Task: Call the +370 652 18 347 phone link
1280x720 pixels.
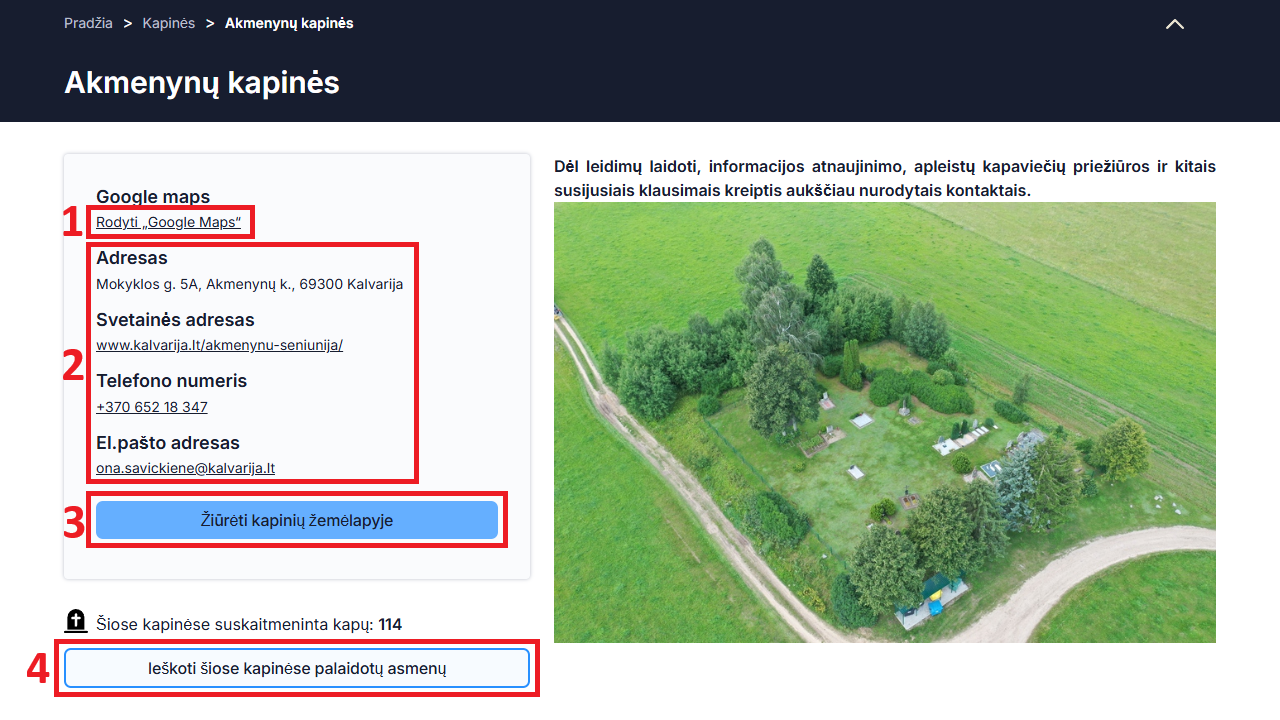Action: (152, 407)
